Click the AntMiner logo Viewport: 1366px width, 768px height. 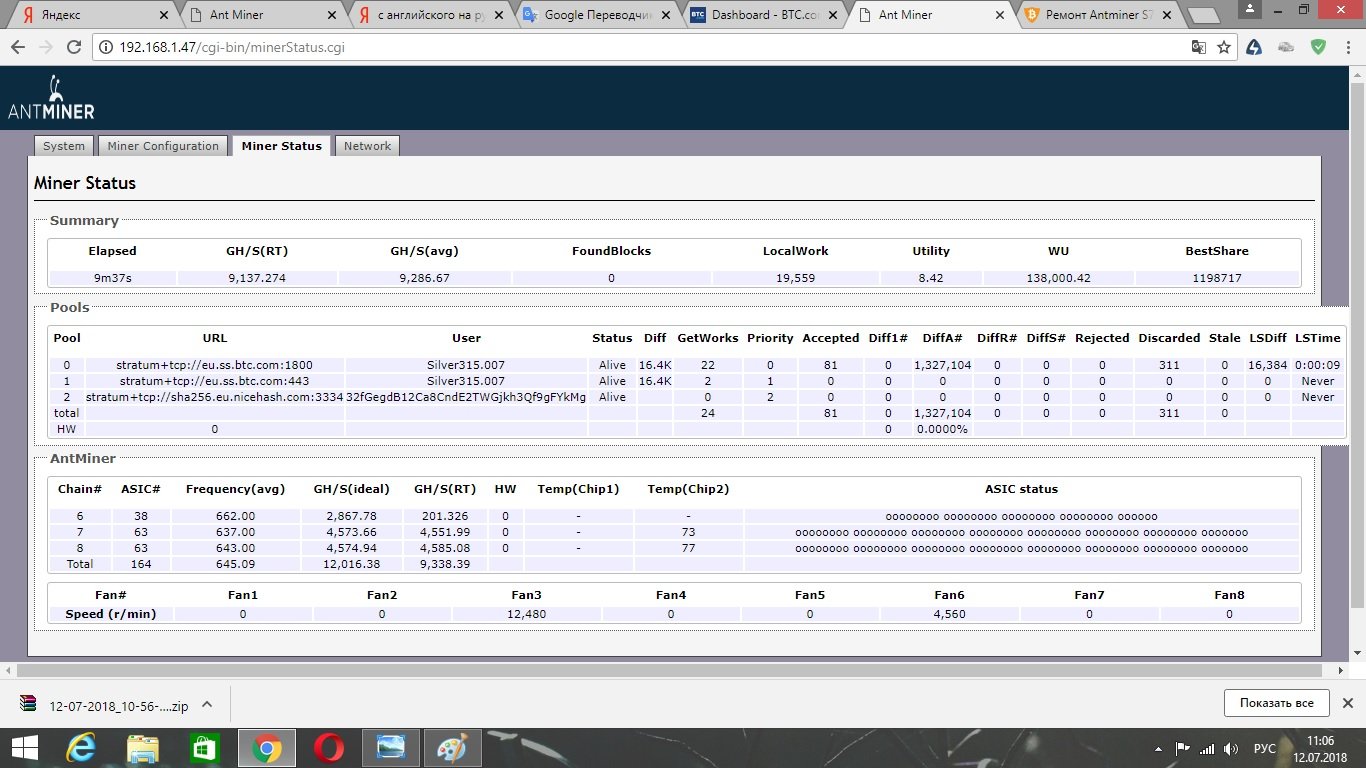pos(51,98)
